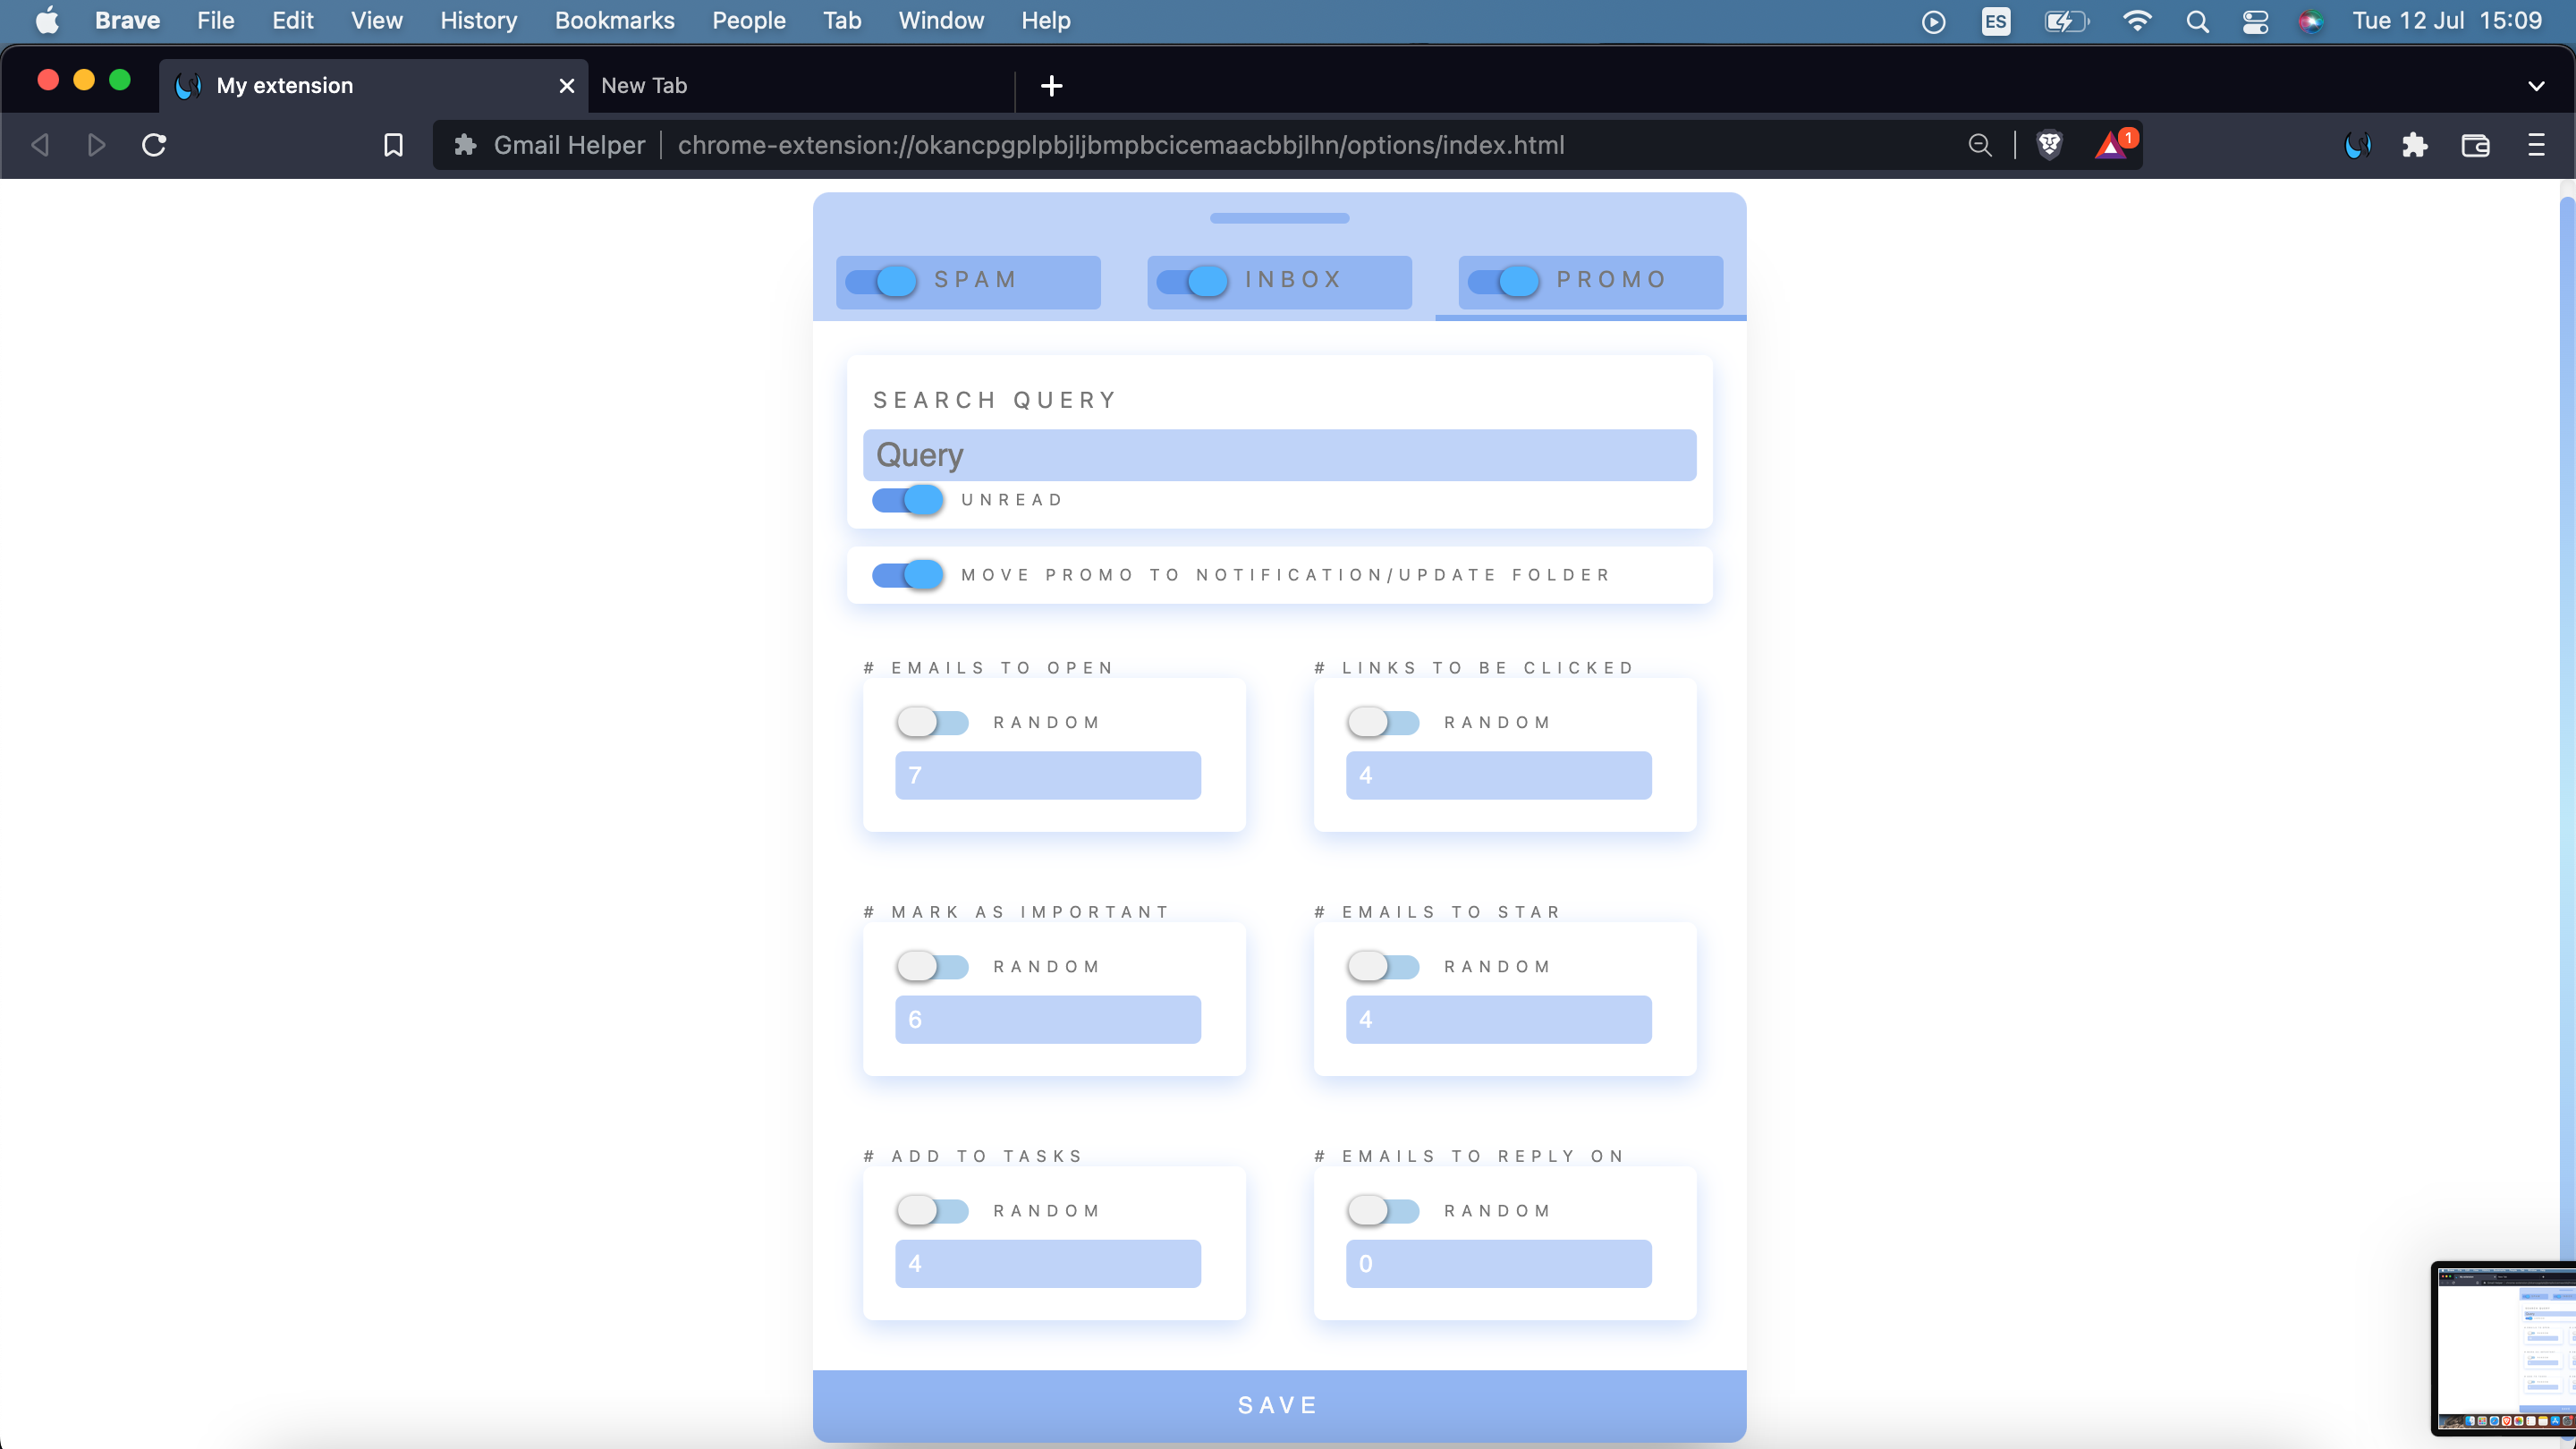
Task: Open the Brave Wallet icon
Action: (x=2475, y=145)
